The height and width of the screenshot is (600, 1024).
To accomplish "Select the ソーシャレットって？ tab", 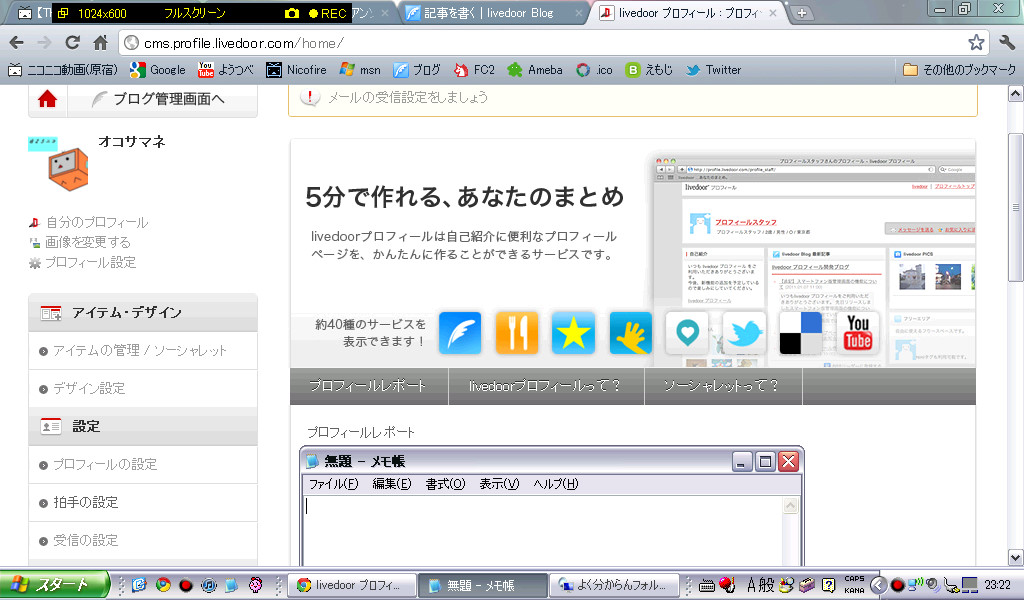I will coord(722,386).
